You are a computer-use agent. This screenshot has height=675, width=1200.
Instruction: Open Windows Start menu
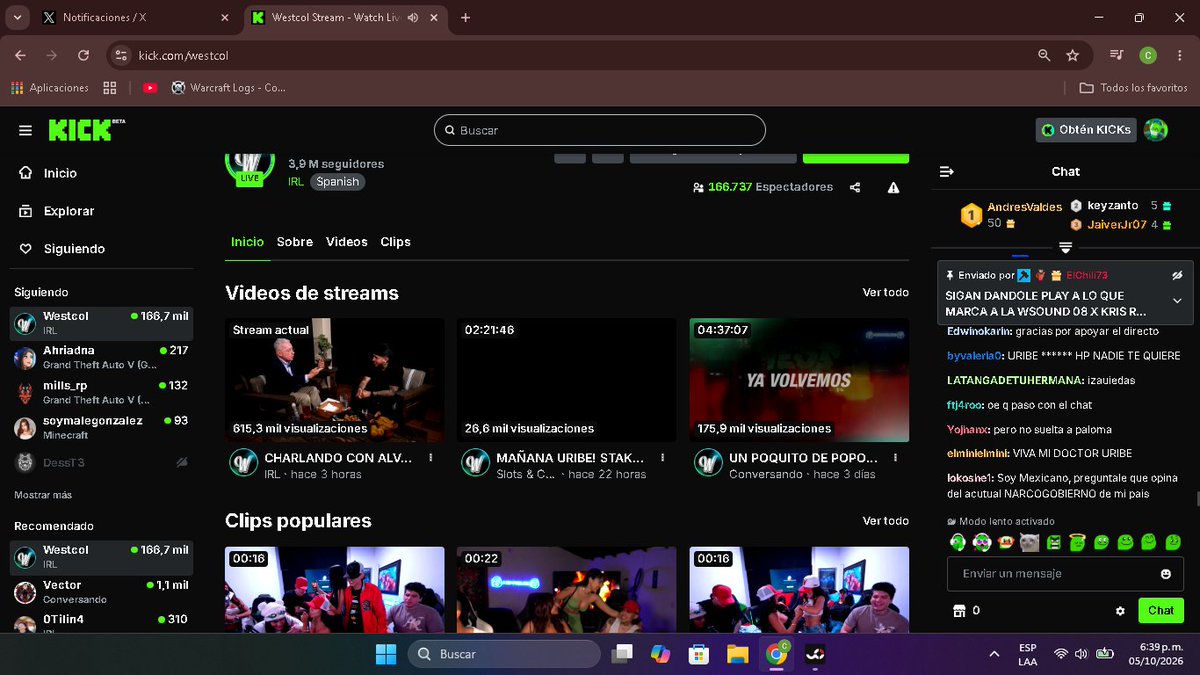385,654
